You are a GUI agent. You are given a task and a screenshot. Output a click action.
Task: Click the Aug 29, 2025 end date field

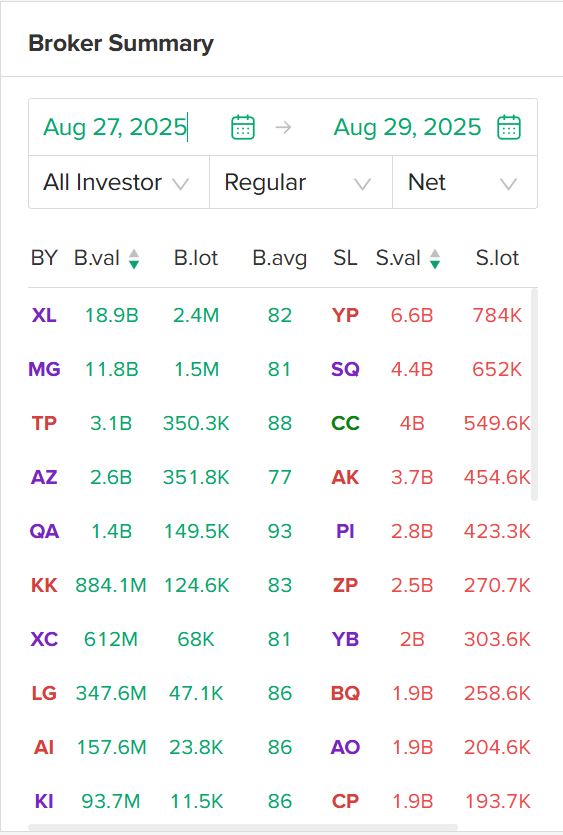point(407,127)
